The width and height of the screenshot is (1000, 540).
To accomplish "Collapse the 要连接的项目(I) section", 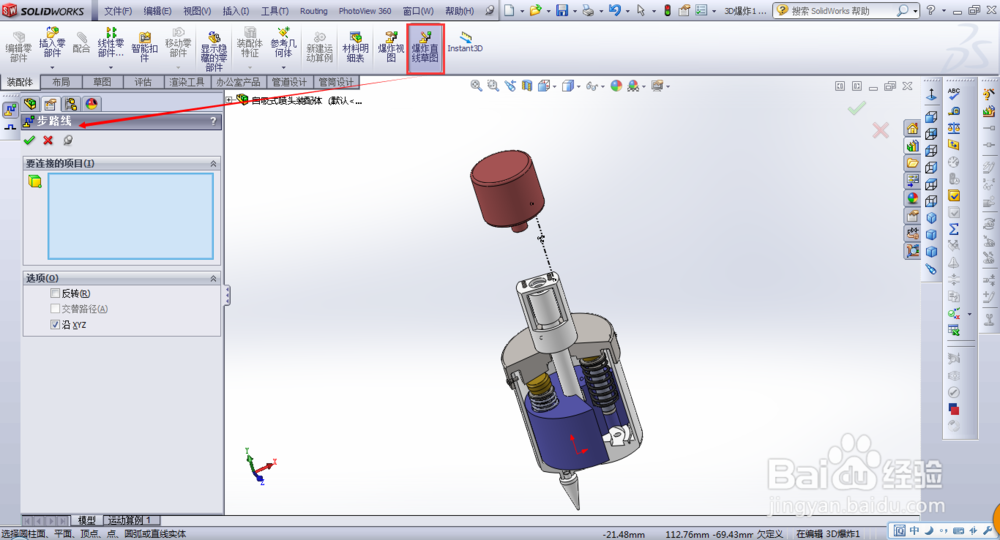I will [x=213, y=164].
